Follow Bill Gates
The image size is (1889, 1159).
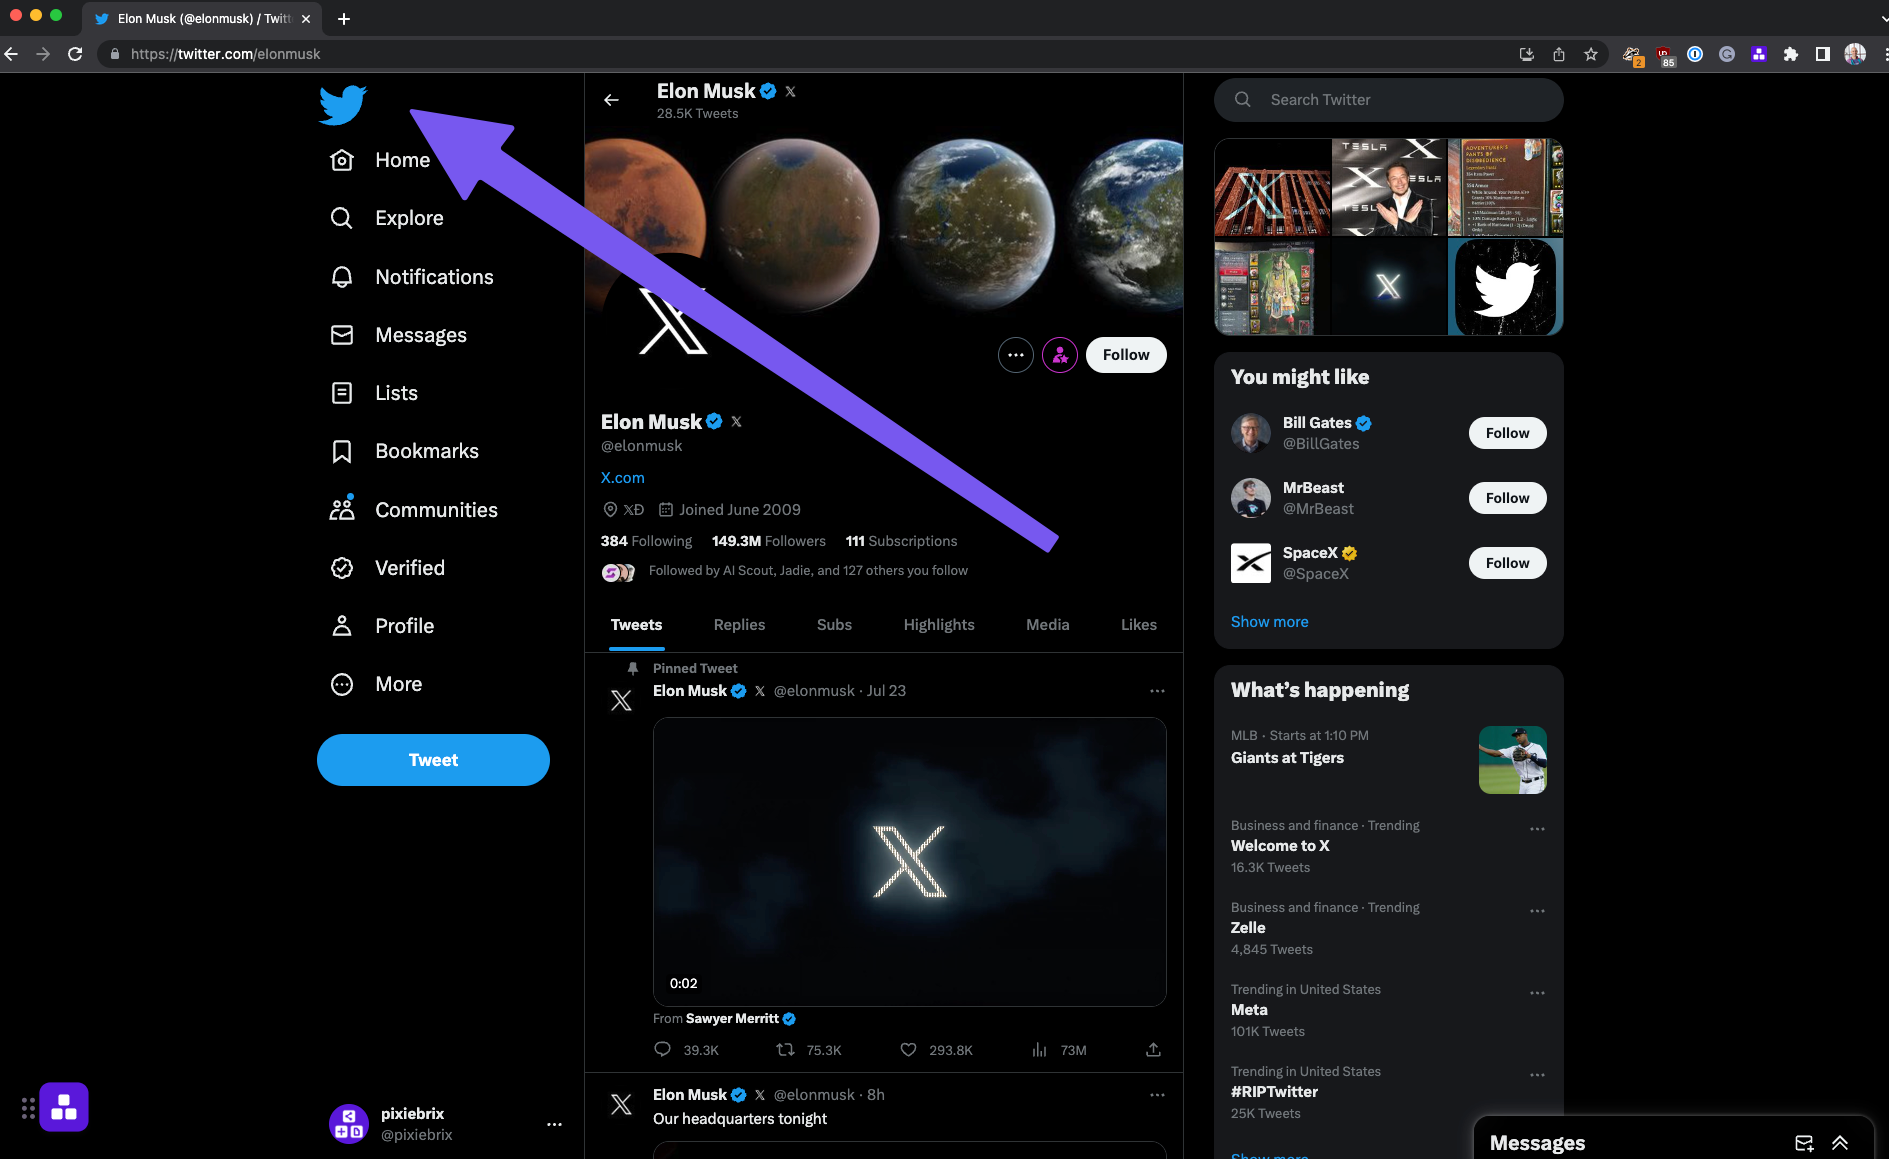point(1507,433)
